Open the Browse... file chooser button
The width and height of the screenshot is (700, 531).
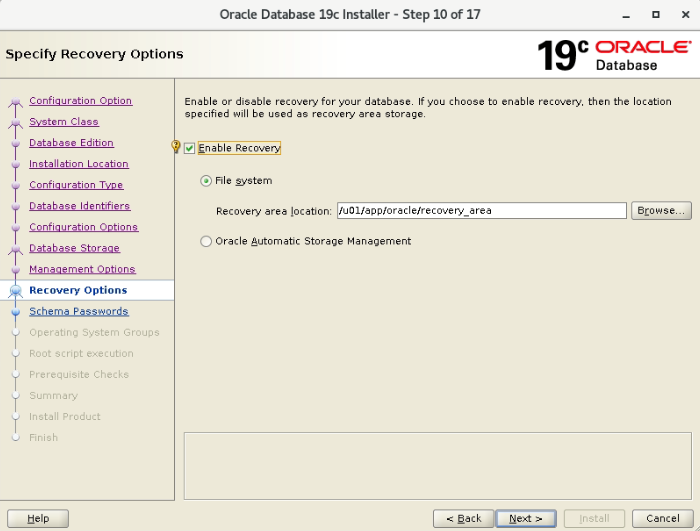pos(661,211)
